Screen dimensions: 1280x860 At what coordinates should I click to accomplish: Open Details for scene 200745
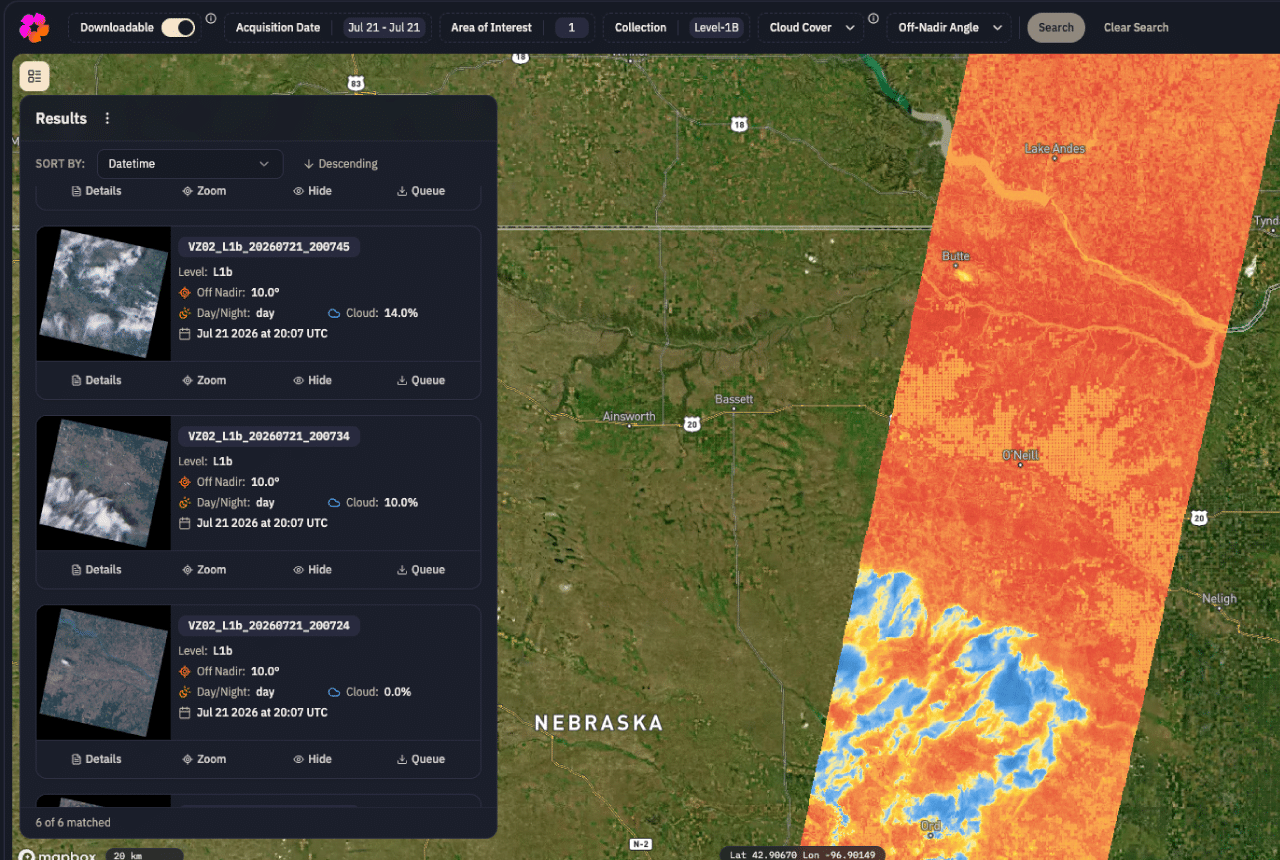[96, 380]
